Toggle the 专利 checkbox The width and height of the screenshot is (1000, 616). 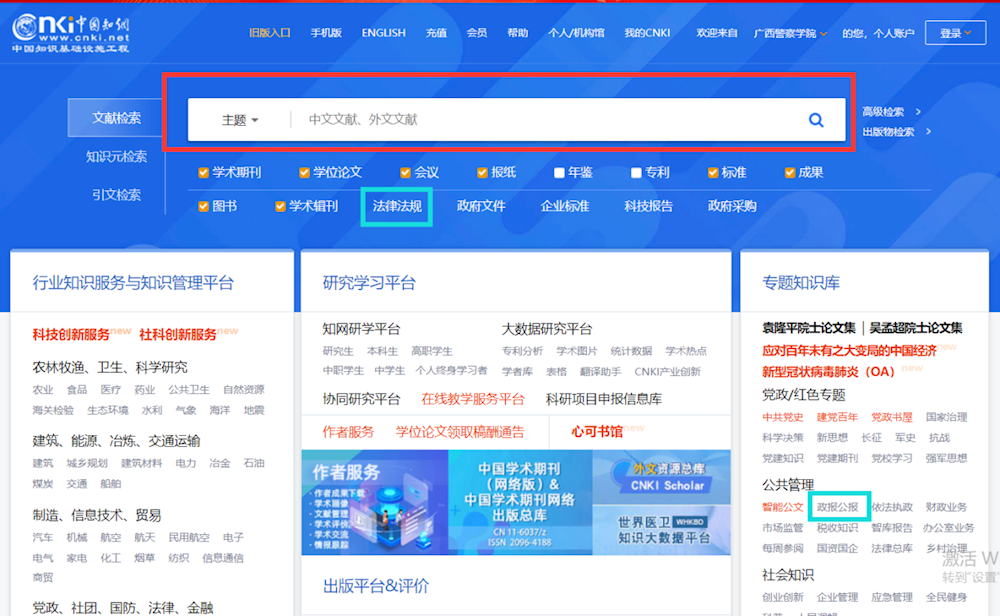(636, 172)
